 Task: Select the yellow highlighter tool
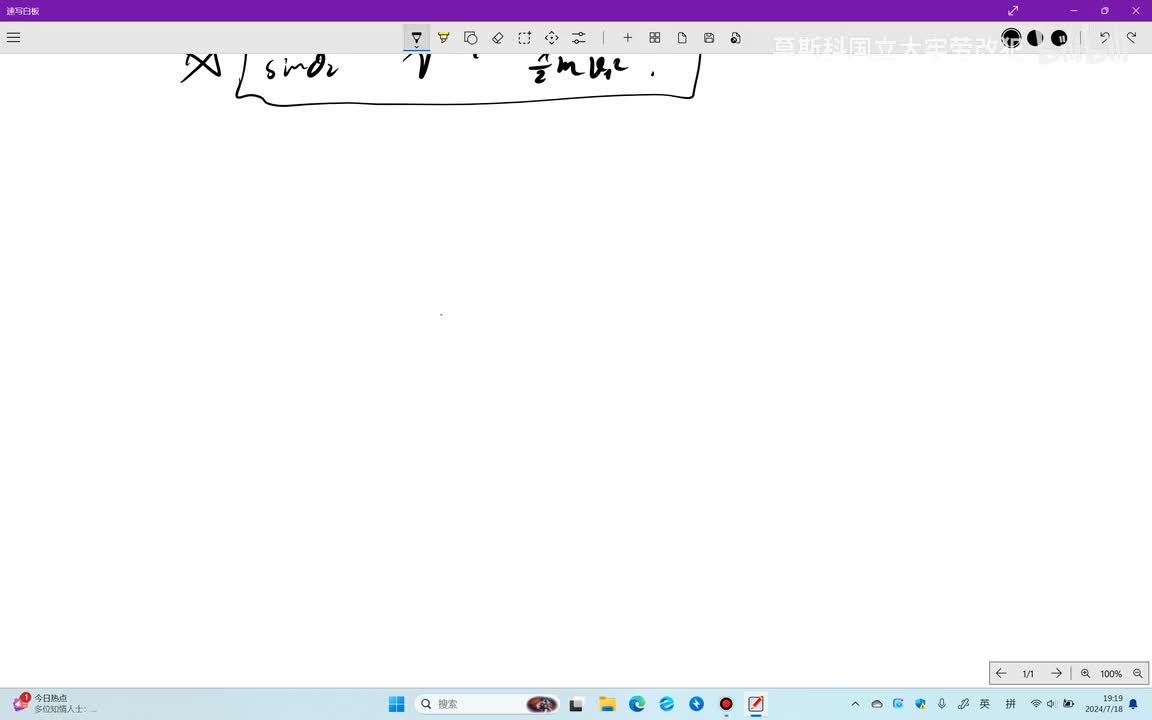(444, 37)
